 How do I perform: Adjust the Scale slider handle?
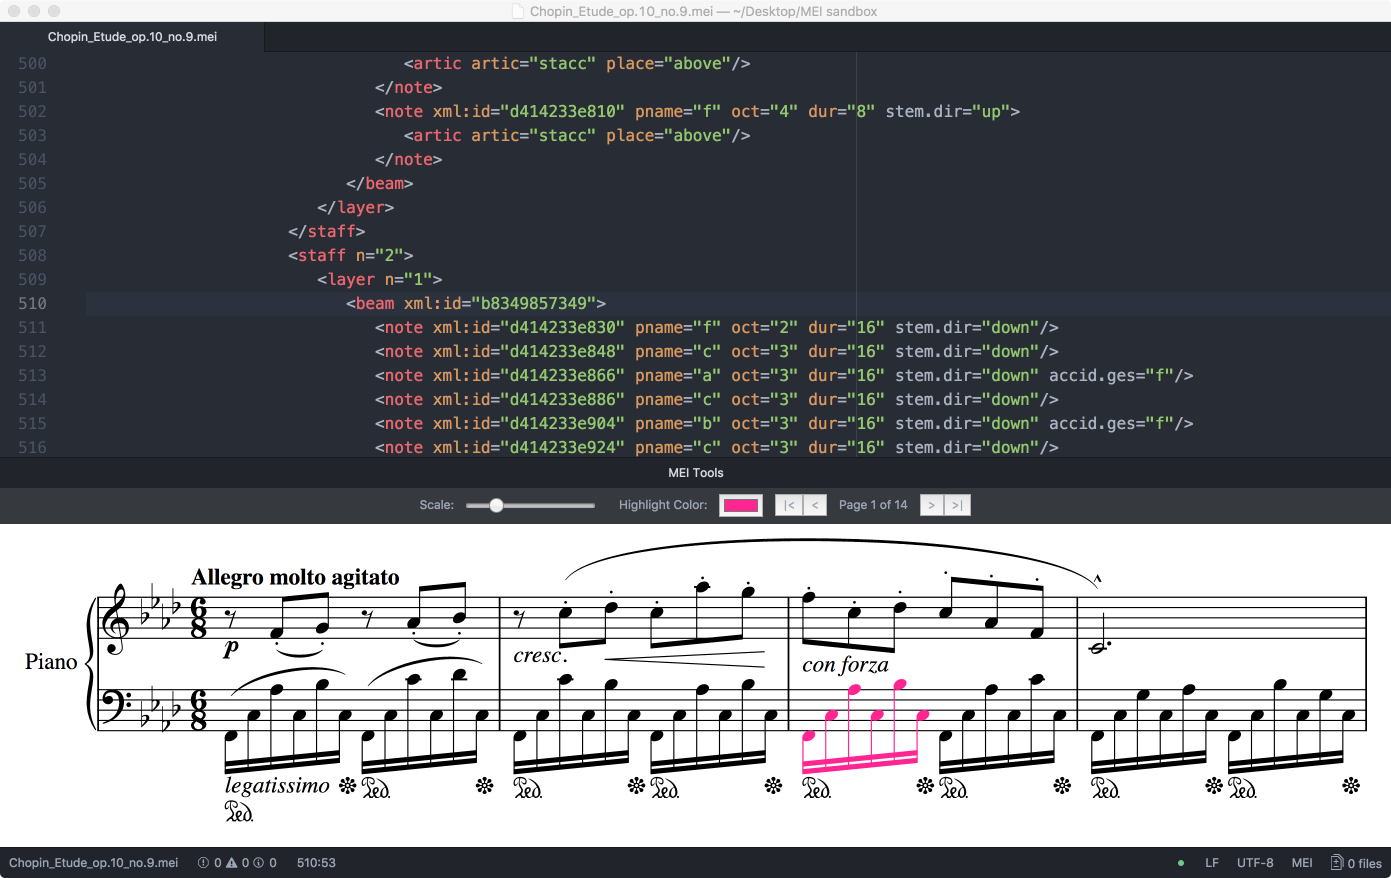pos(496,505)
